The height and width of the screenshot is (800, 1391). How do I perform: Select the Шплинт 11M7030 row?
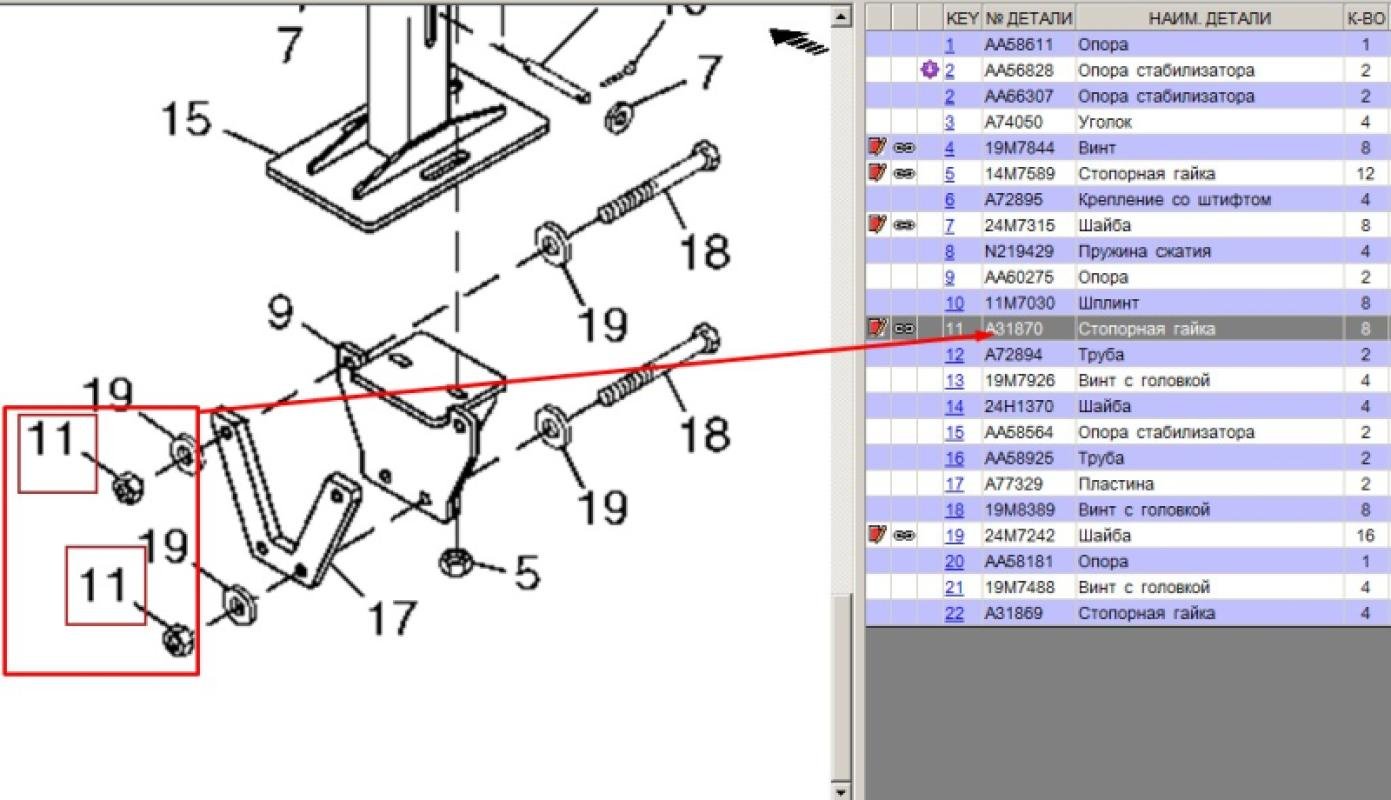point(1127,303)
